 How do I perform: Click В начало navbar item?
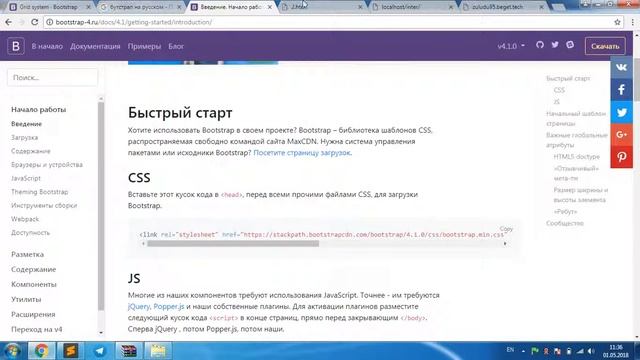47,46
